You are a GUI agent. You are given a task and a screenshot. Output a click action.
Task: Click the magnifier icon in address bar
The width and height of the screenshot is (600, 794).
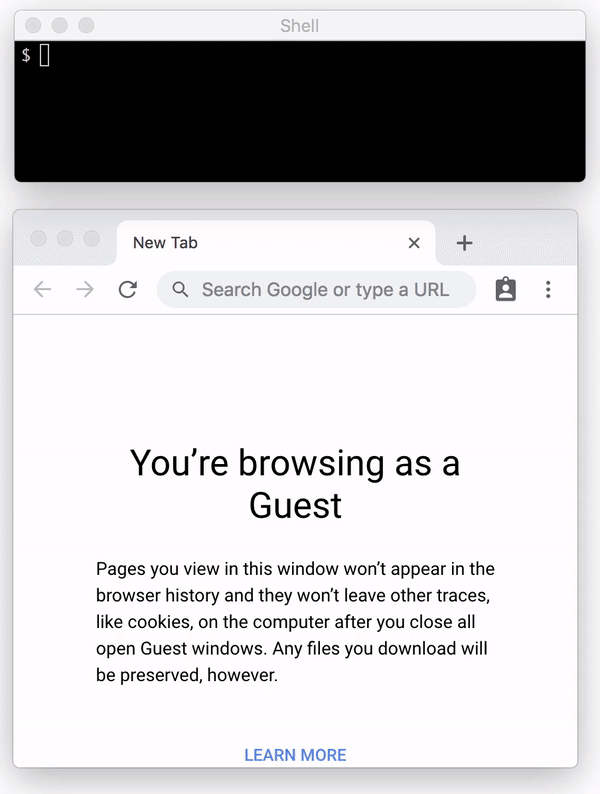[x=180, y=290]
